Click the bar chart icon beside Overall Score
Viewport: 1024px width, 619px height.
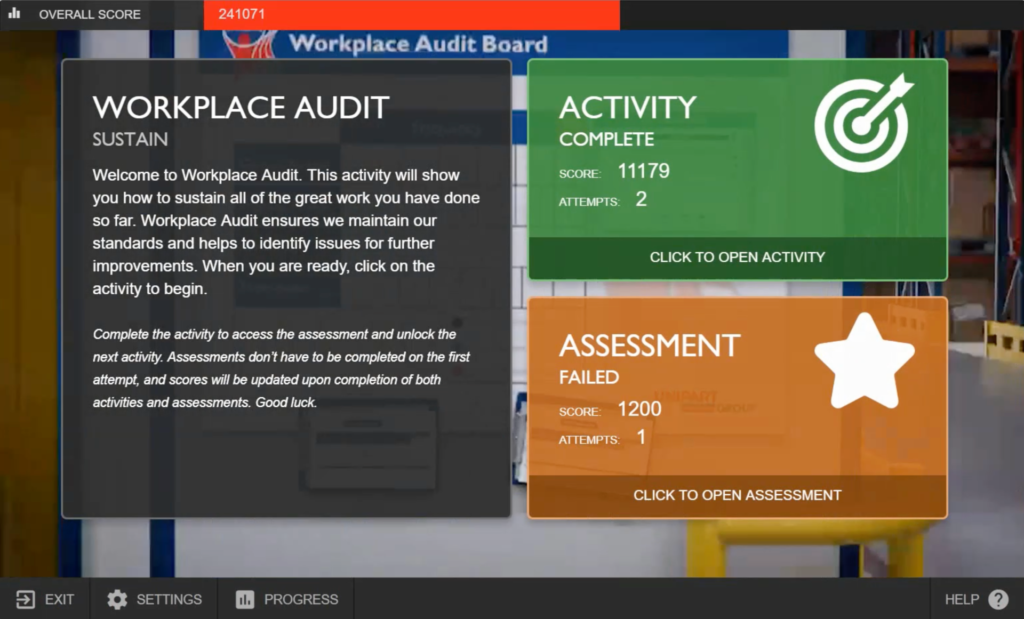15,14
